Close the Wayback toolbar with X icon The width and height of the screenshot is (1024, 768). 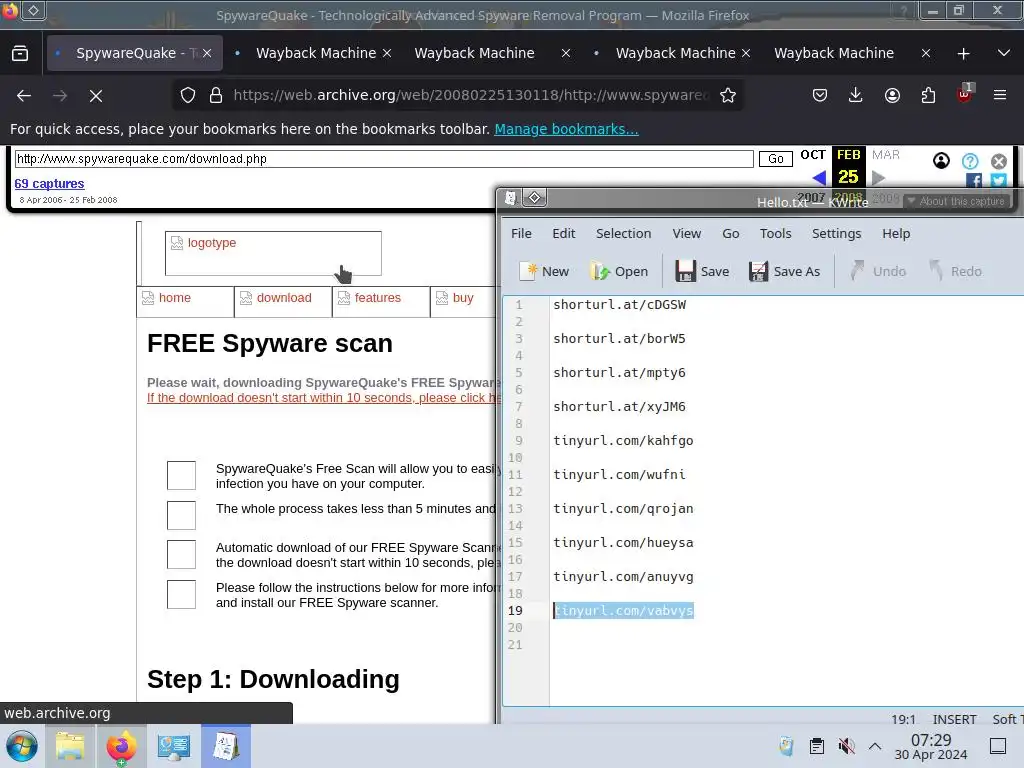(x=999, y=161)
